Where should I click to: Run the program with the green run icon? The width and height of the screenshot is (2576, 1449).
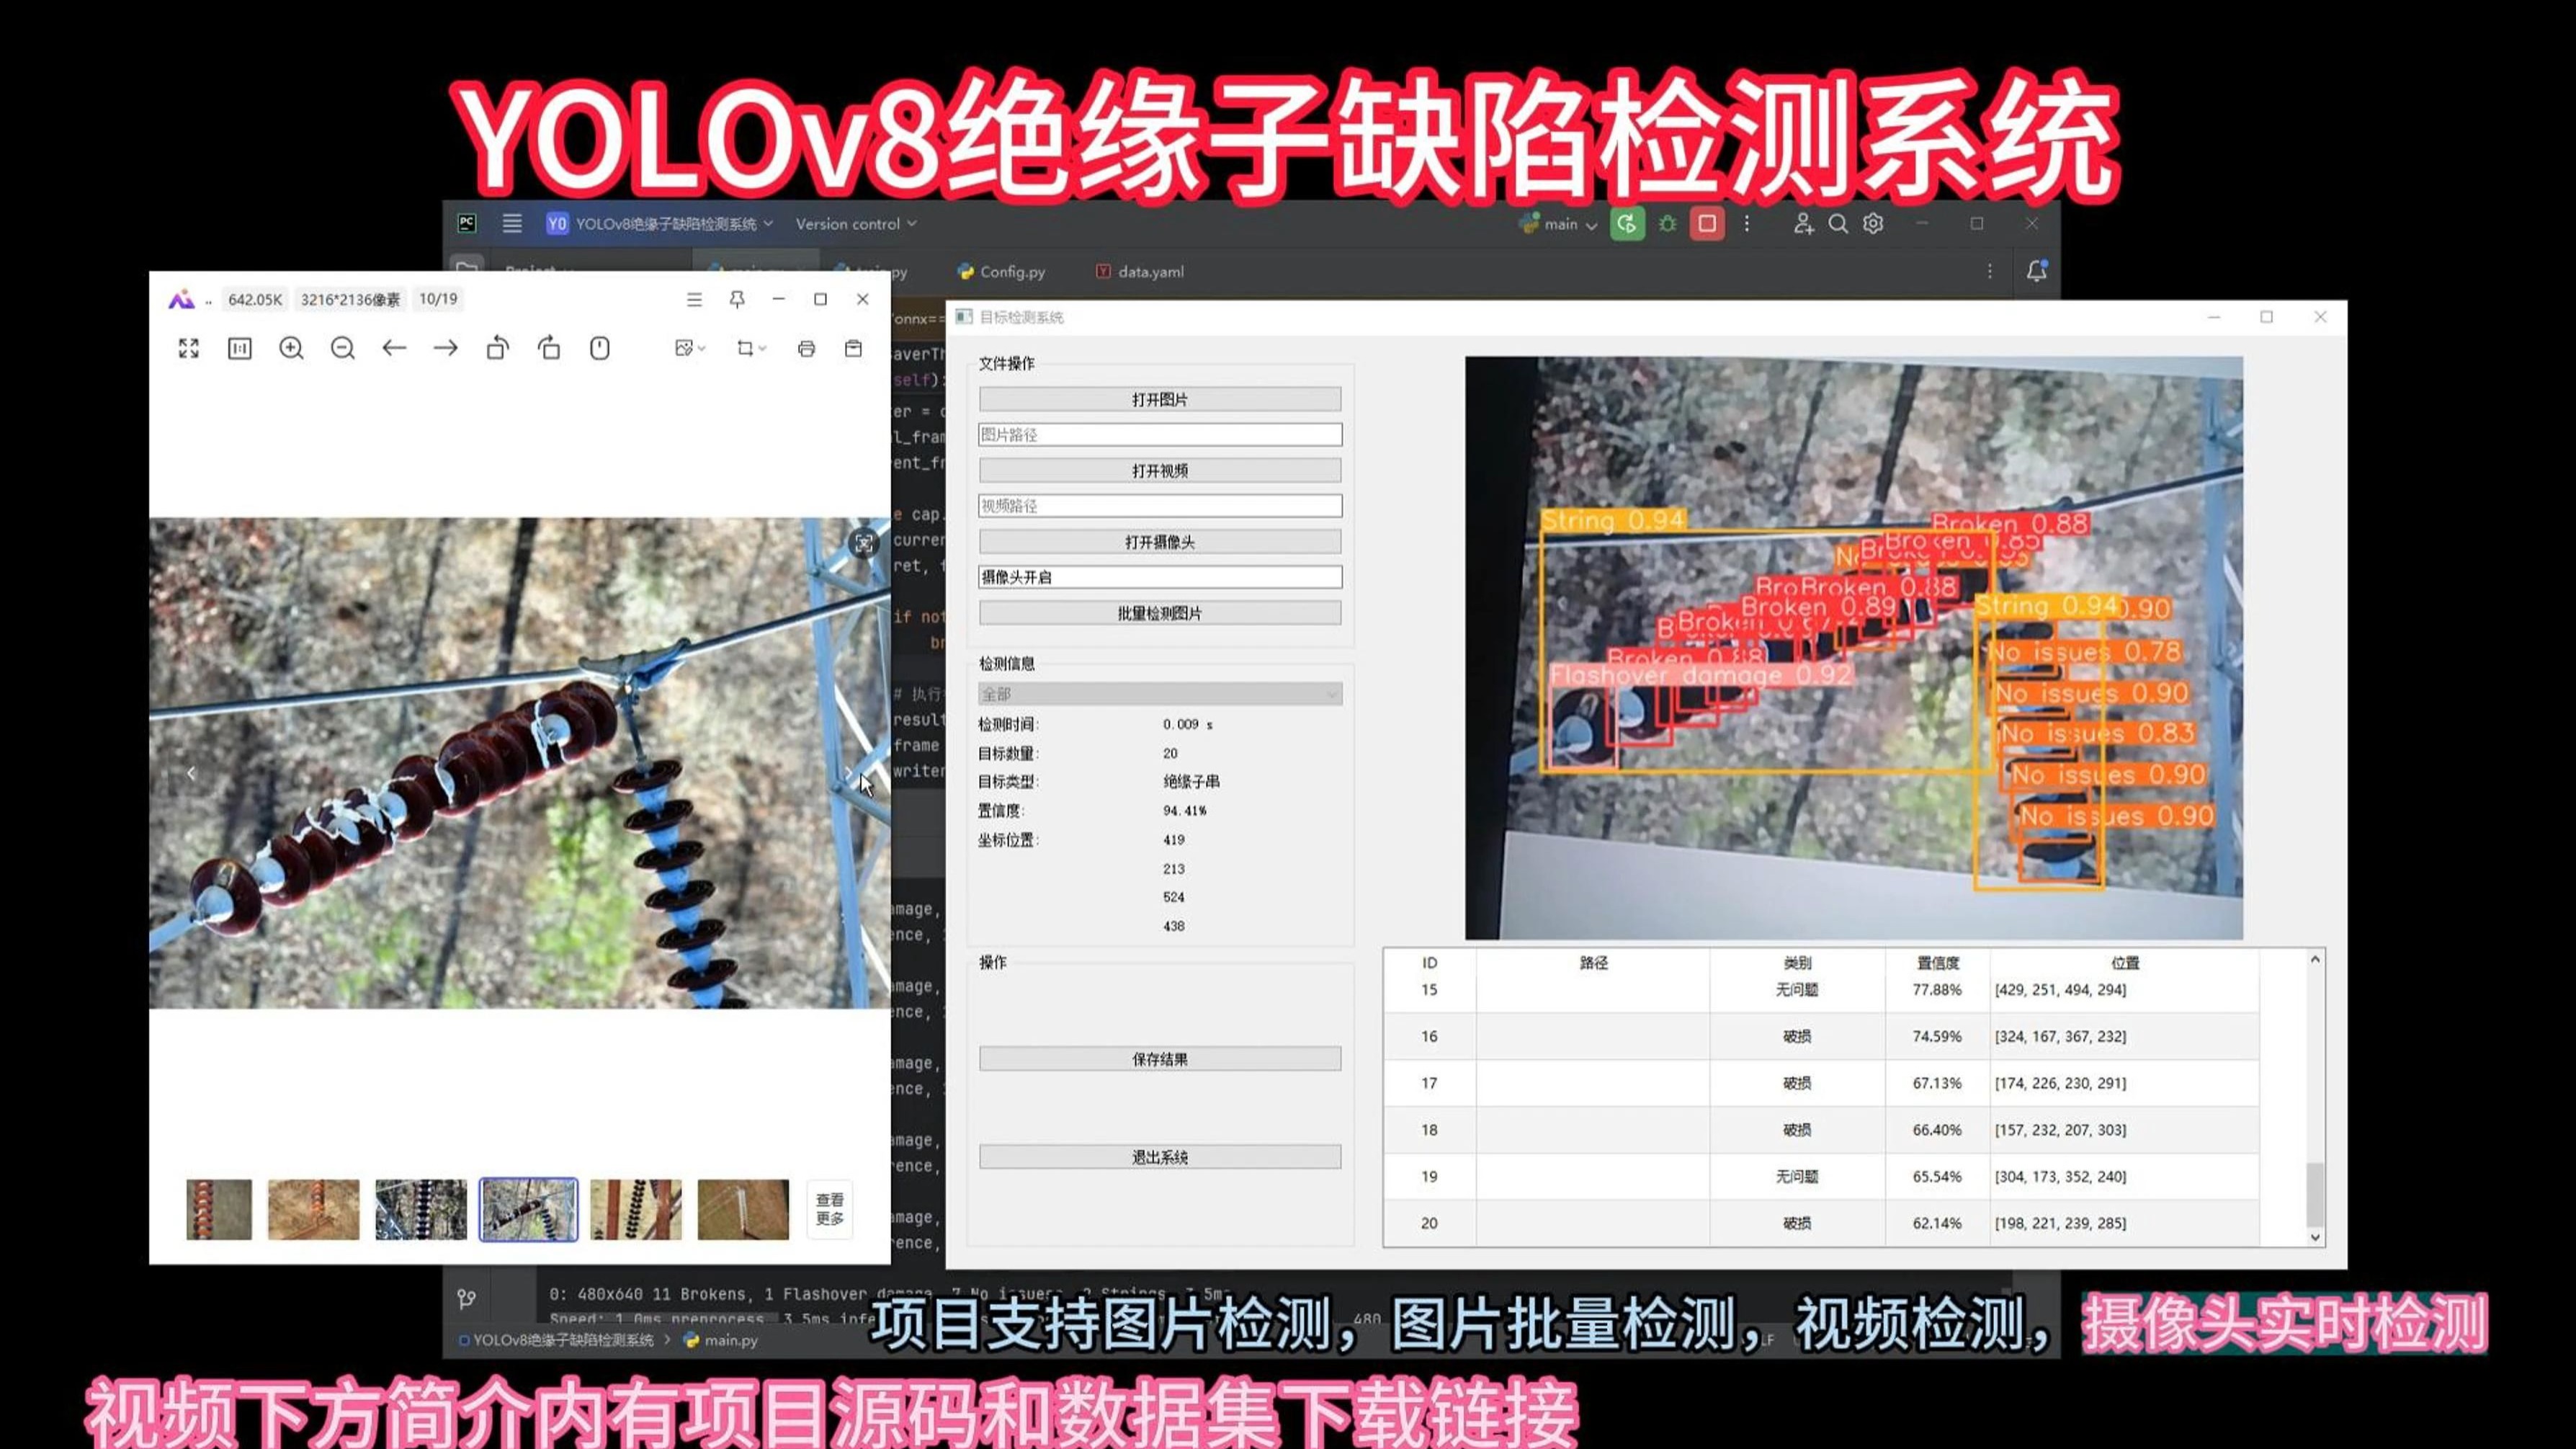click(1627, 224)
